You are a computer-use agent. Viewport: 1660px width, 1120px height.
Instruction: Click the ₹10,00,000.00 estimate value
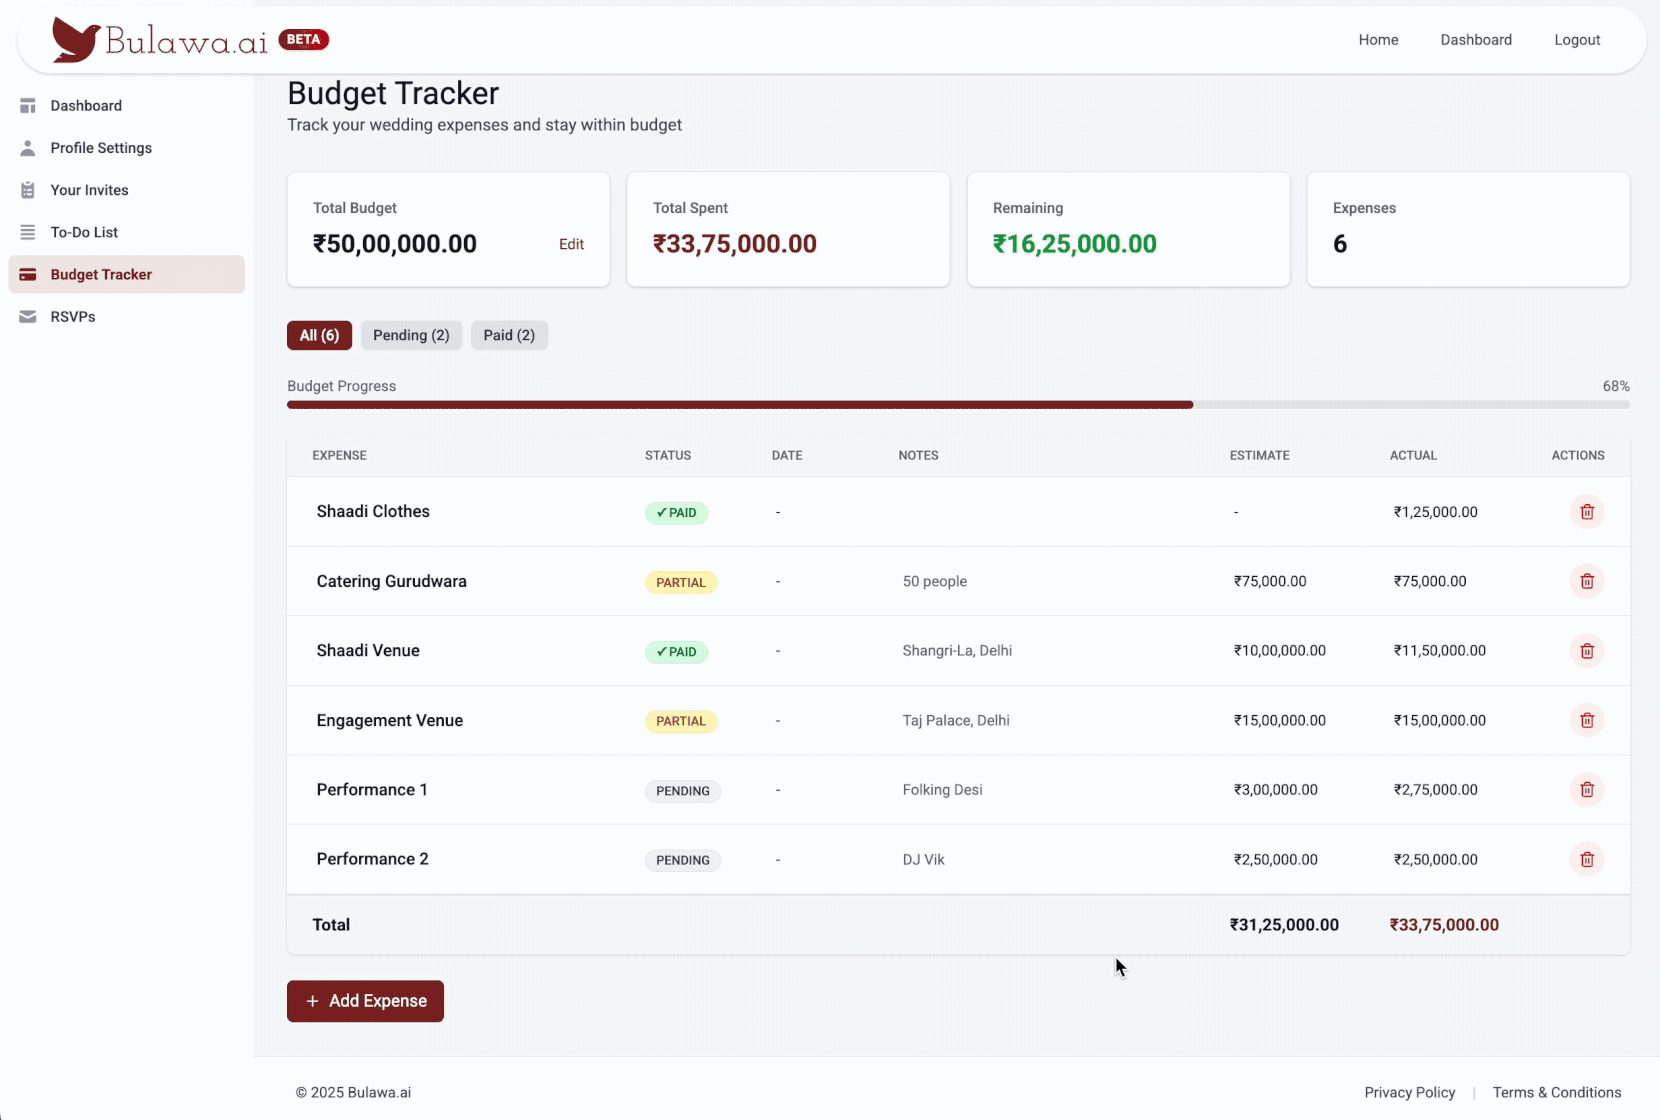point(1279,651)
